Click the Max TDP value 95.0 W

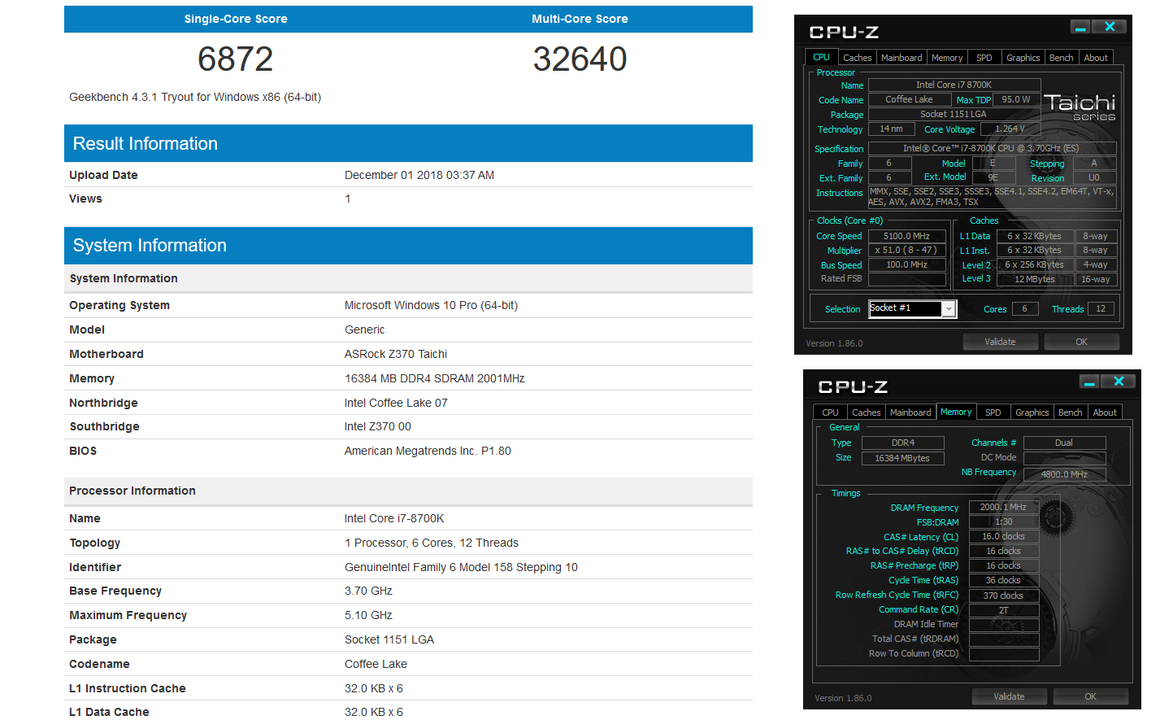tap(1016, 99)
